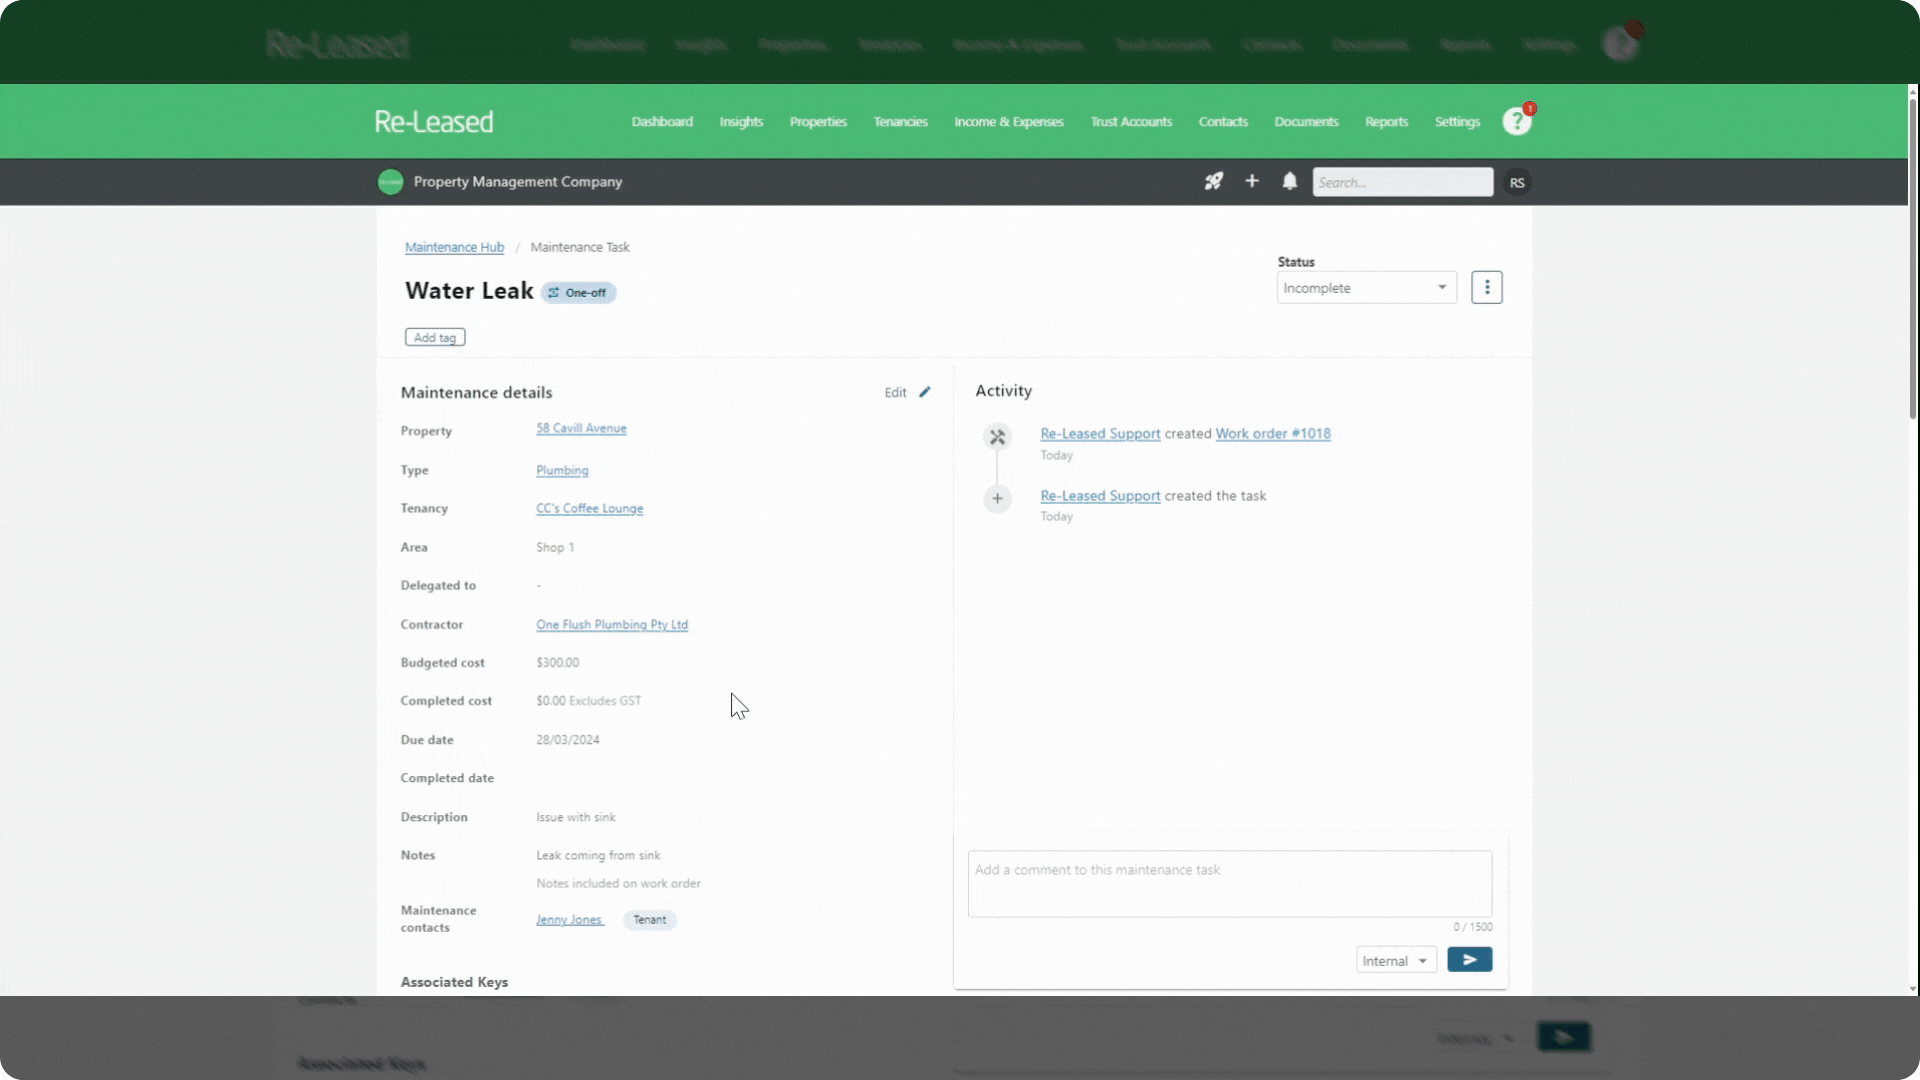Click the Add tag button

coord(435,337)
